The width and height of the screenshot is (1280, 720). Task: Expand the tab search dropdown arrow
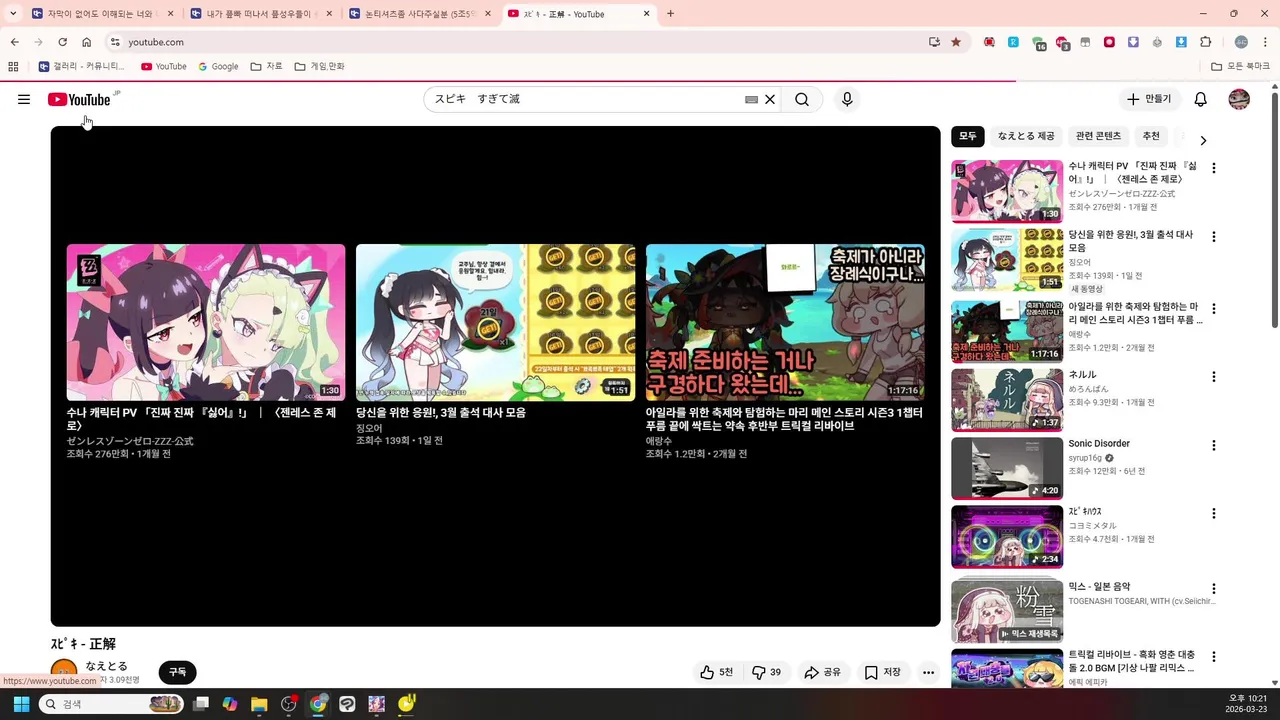click(x=13, y=14)
